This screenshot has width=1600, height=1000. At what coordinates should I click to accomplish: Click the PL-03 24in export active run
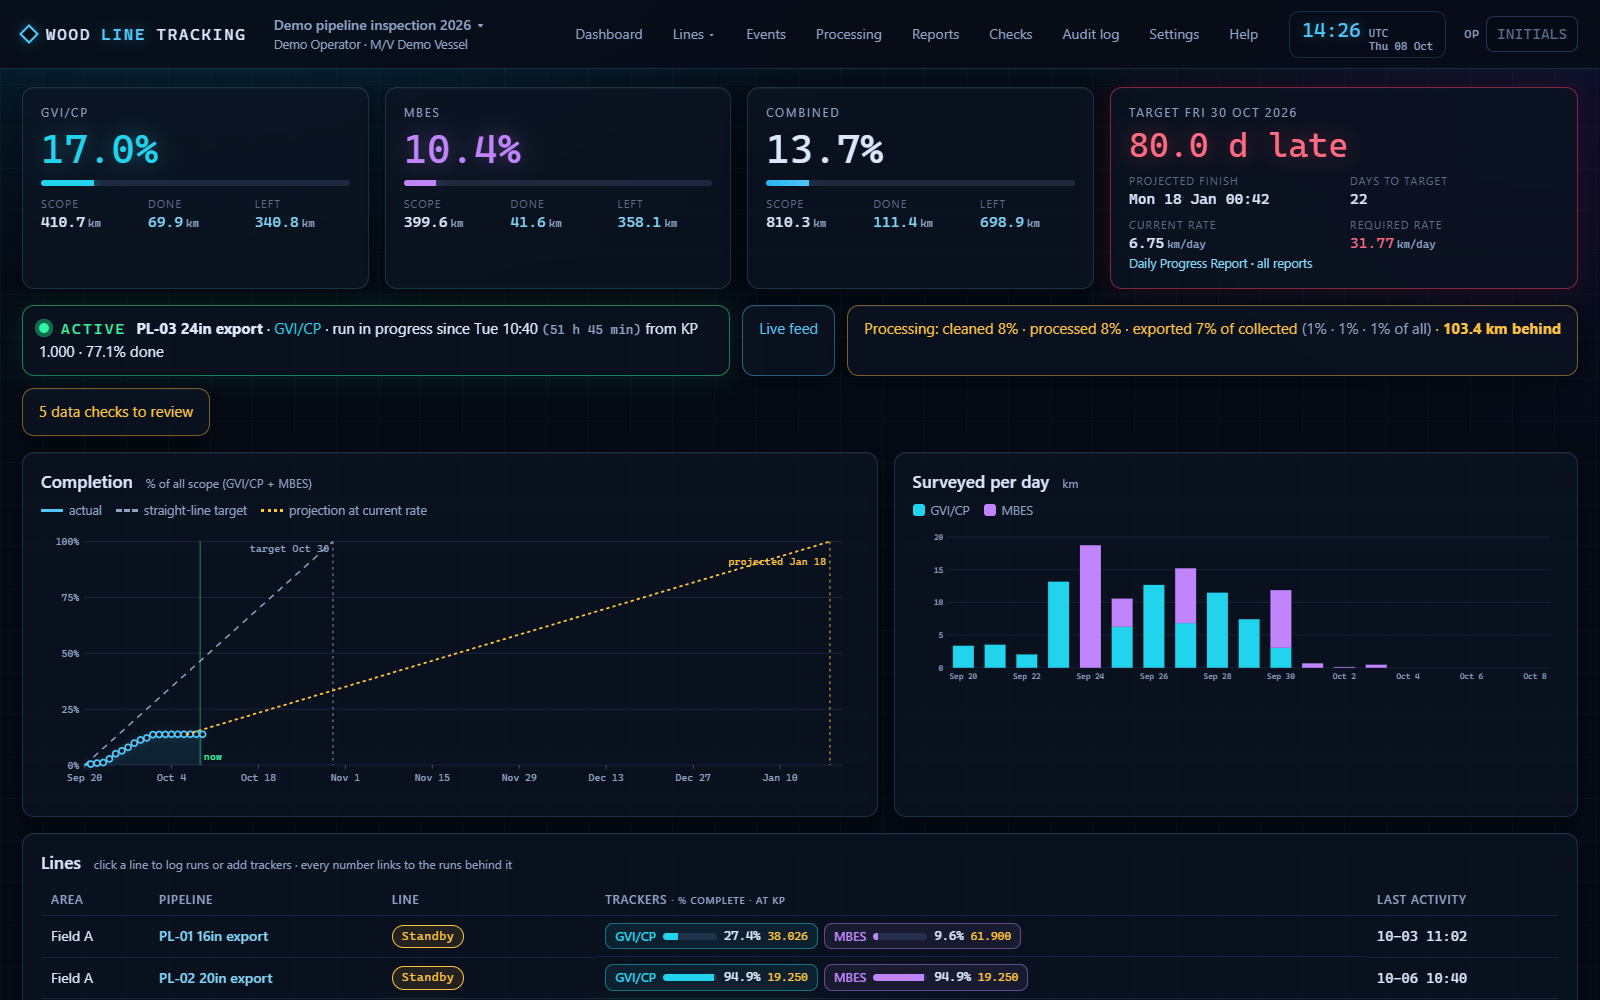(x=376, y=340)
